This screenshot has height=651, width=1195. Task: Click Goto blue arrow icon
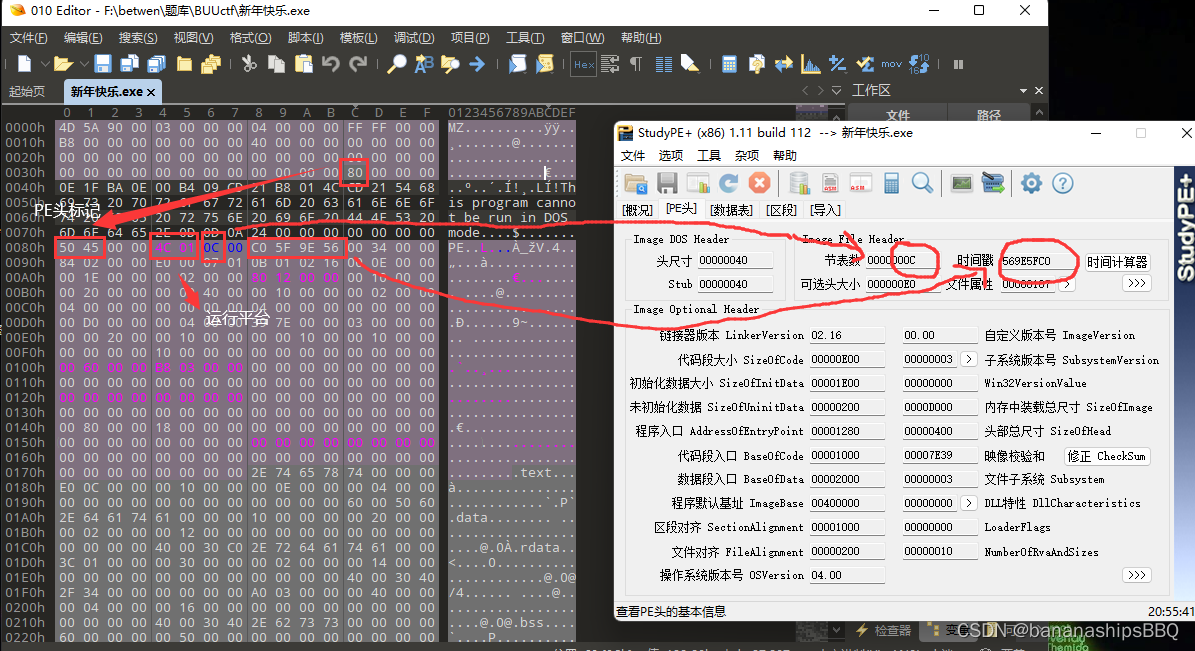click(477, 64)
